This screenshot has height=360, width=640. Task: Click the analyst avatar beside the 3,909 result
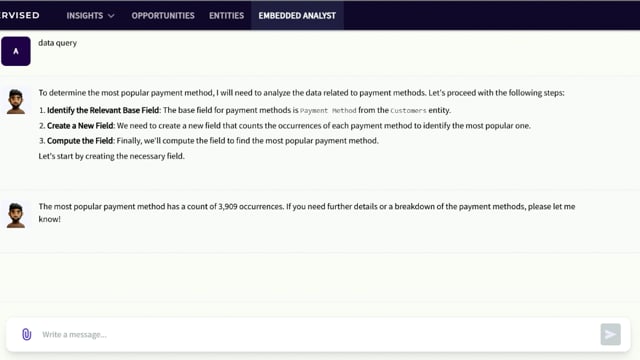[x=16, y=215]
